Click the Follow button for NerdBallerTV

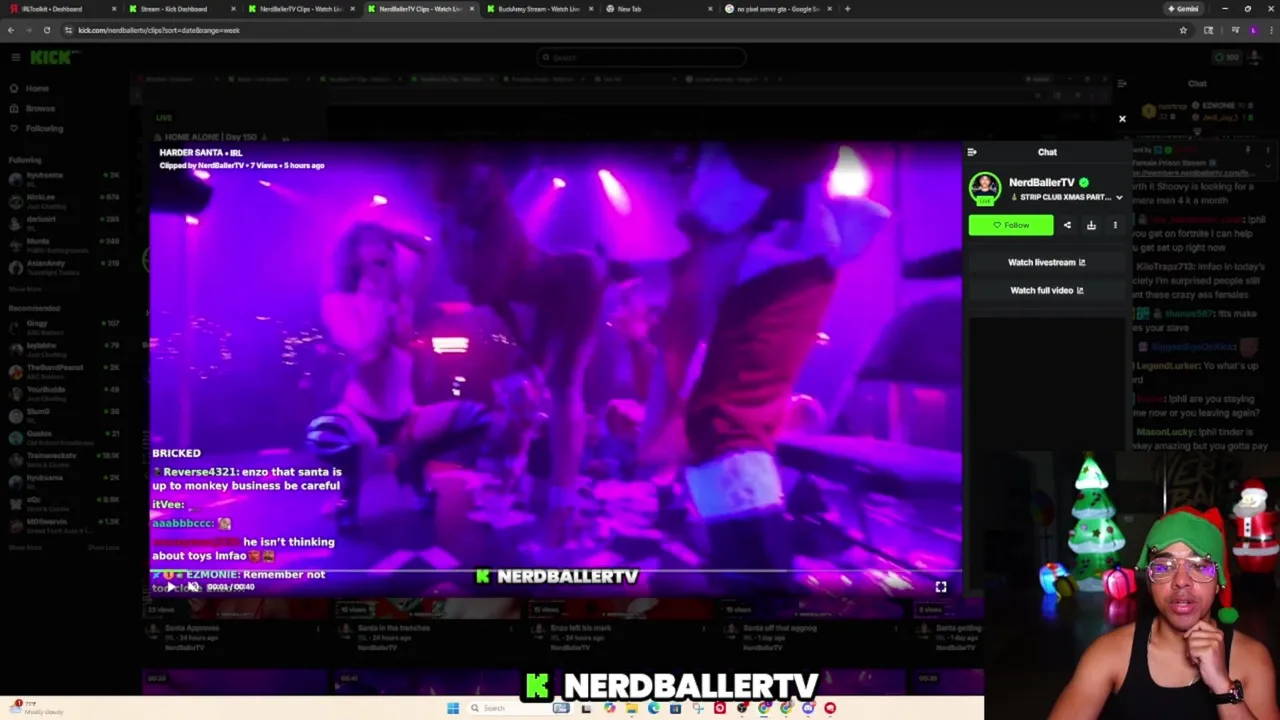click(1010, 225)
